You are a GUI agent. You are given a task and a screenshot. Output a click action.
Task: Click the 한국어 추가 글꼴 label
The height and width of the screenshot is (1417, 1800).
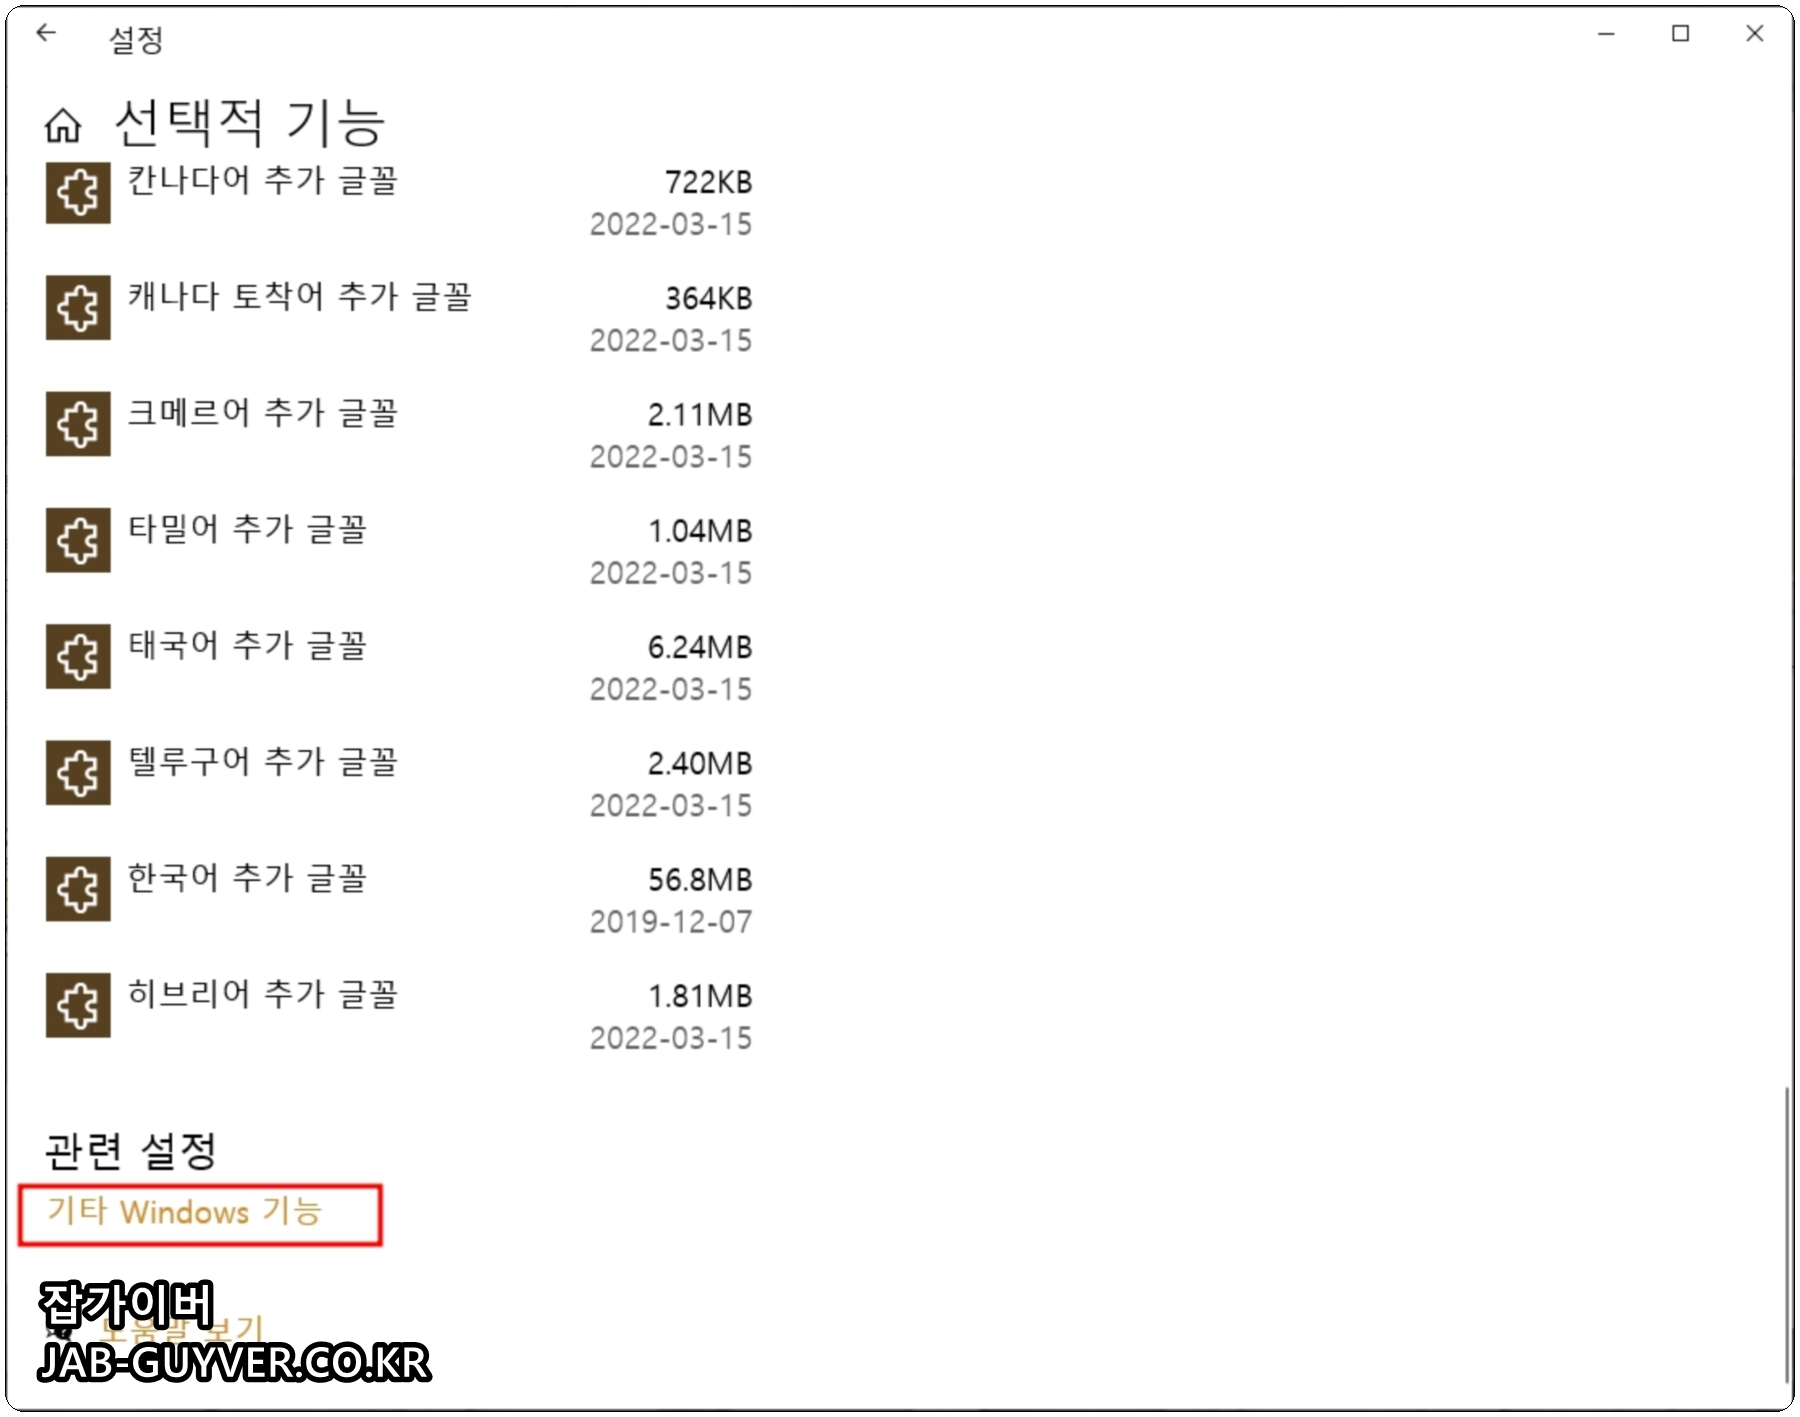point(247,878)
